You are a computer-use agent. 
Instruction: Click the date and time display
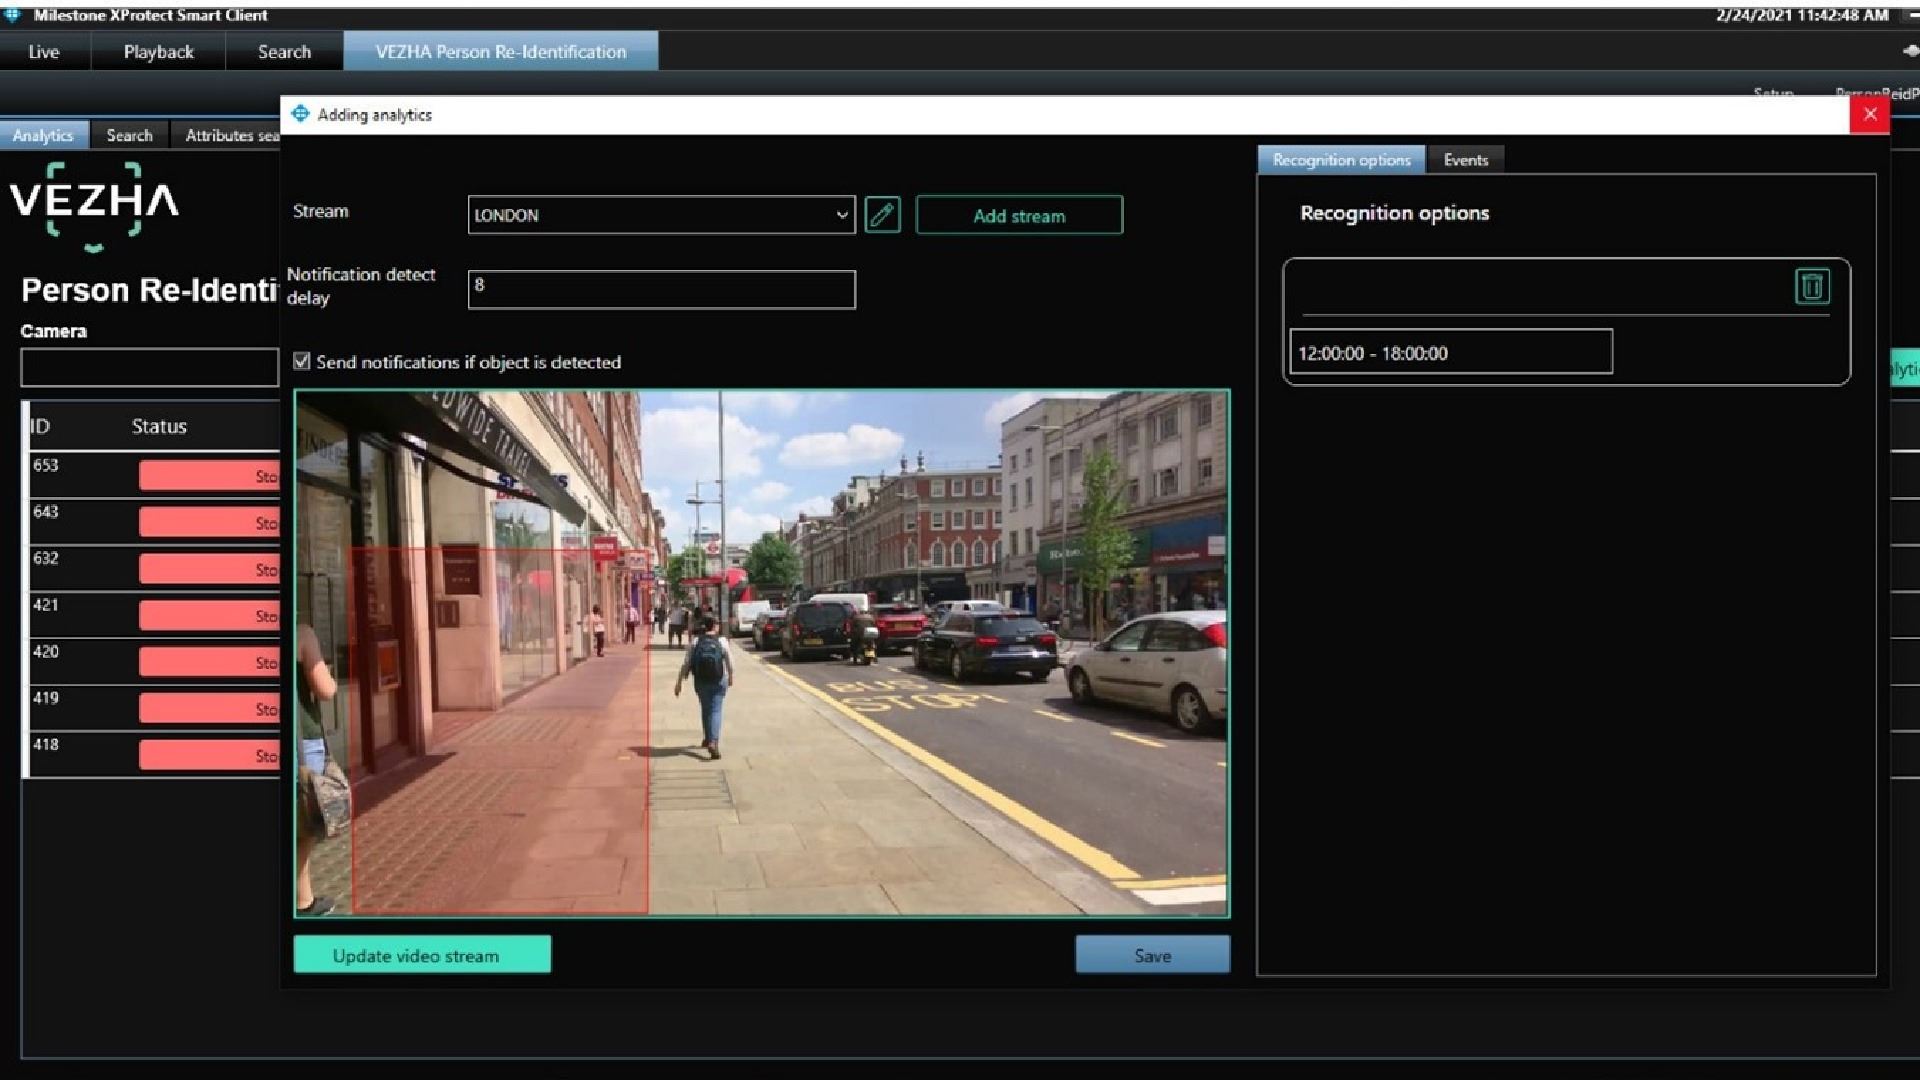(x=1801, y=15)
